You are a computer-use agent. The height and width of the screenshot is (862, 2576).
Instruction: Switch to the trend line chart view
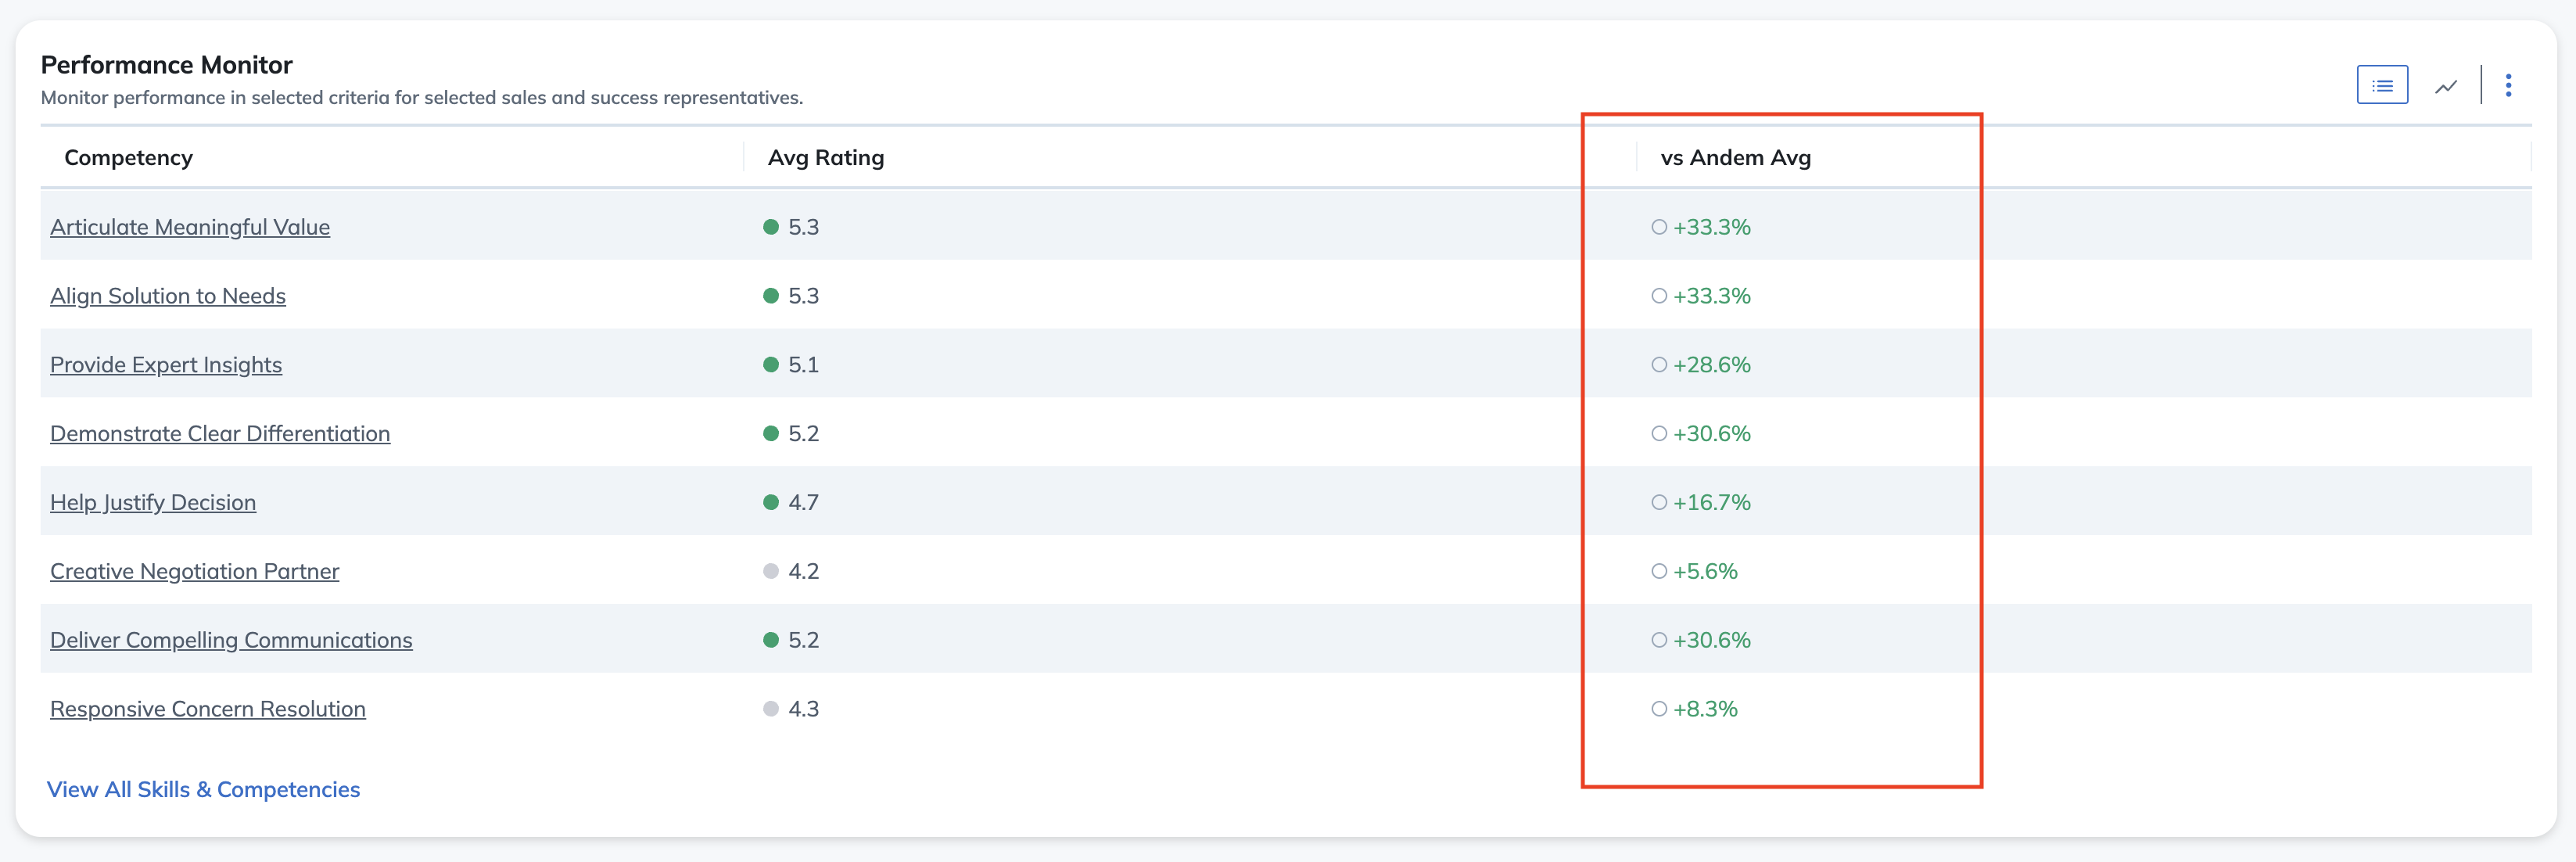(x=2446, y=86)
